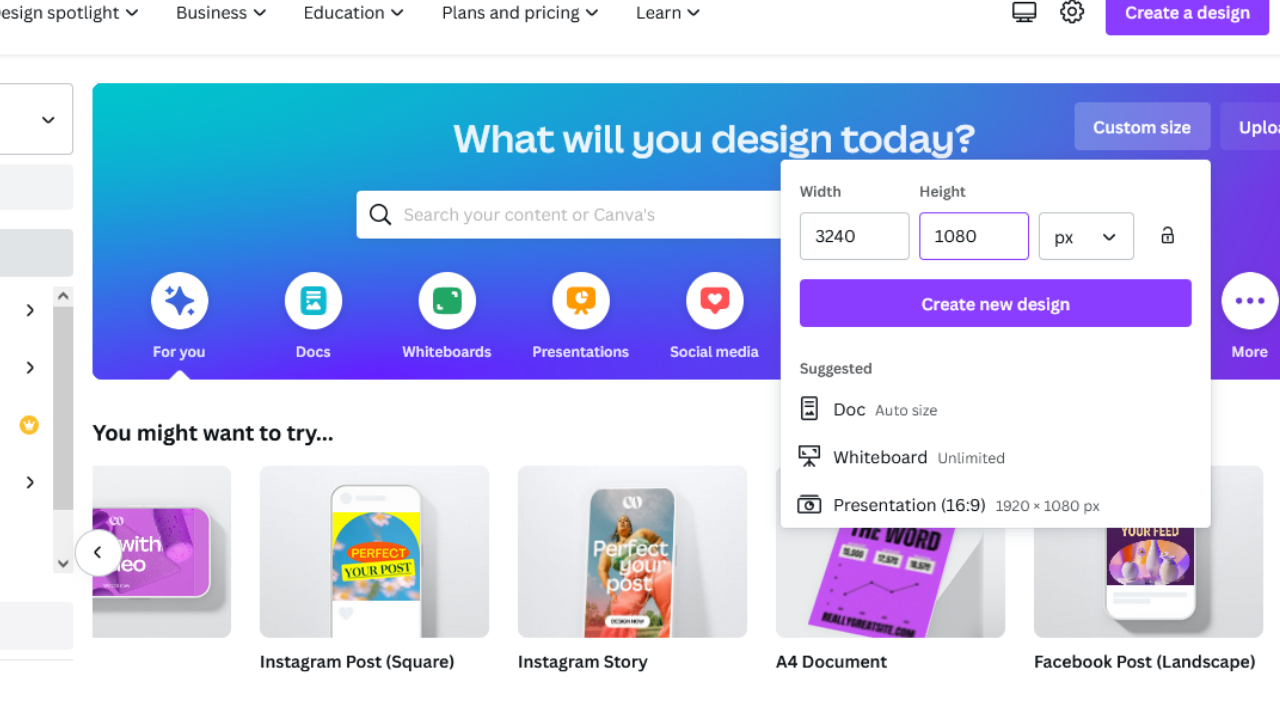Choose the Presentations category icon
Screen dimensions: 1280x720
point(581,301)
